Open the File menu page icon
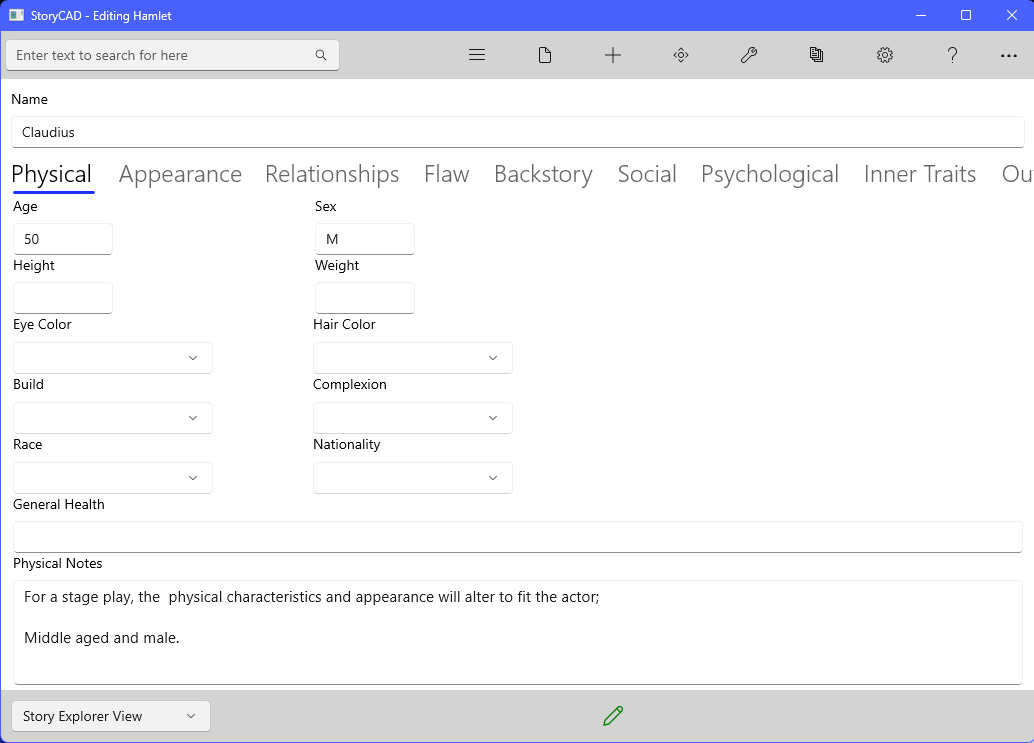Screen dimensions: 1034x743 545,55
